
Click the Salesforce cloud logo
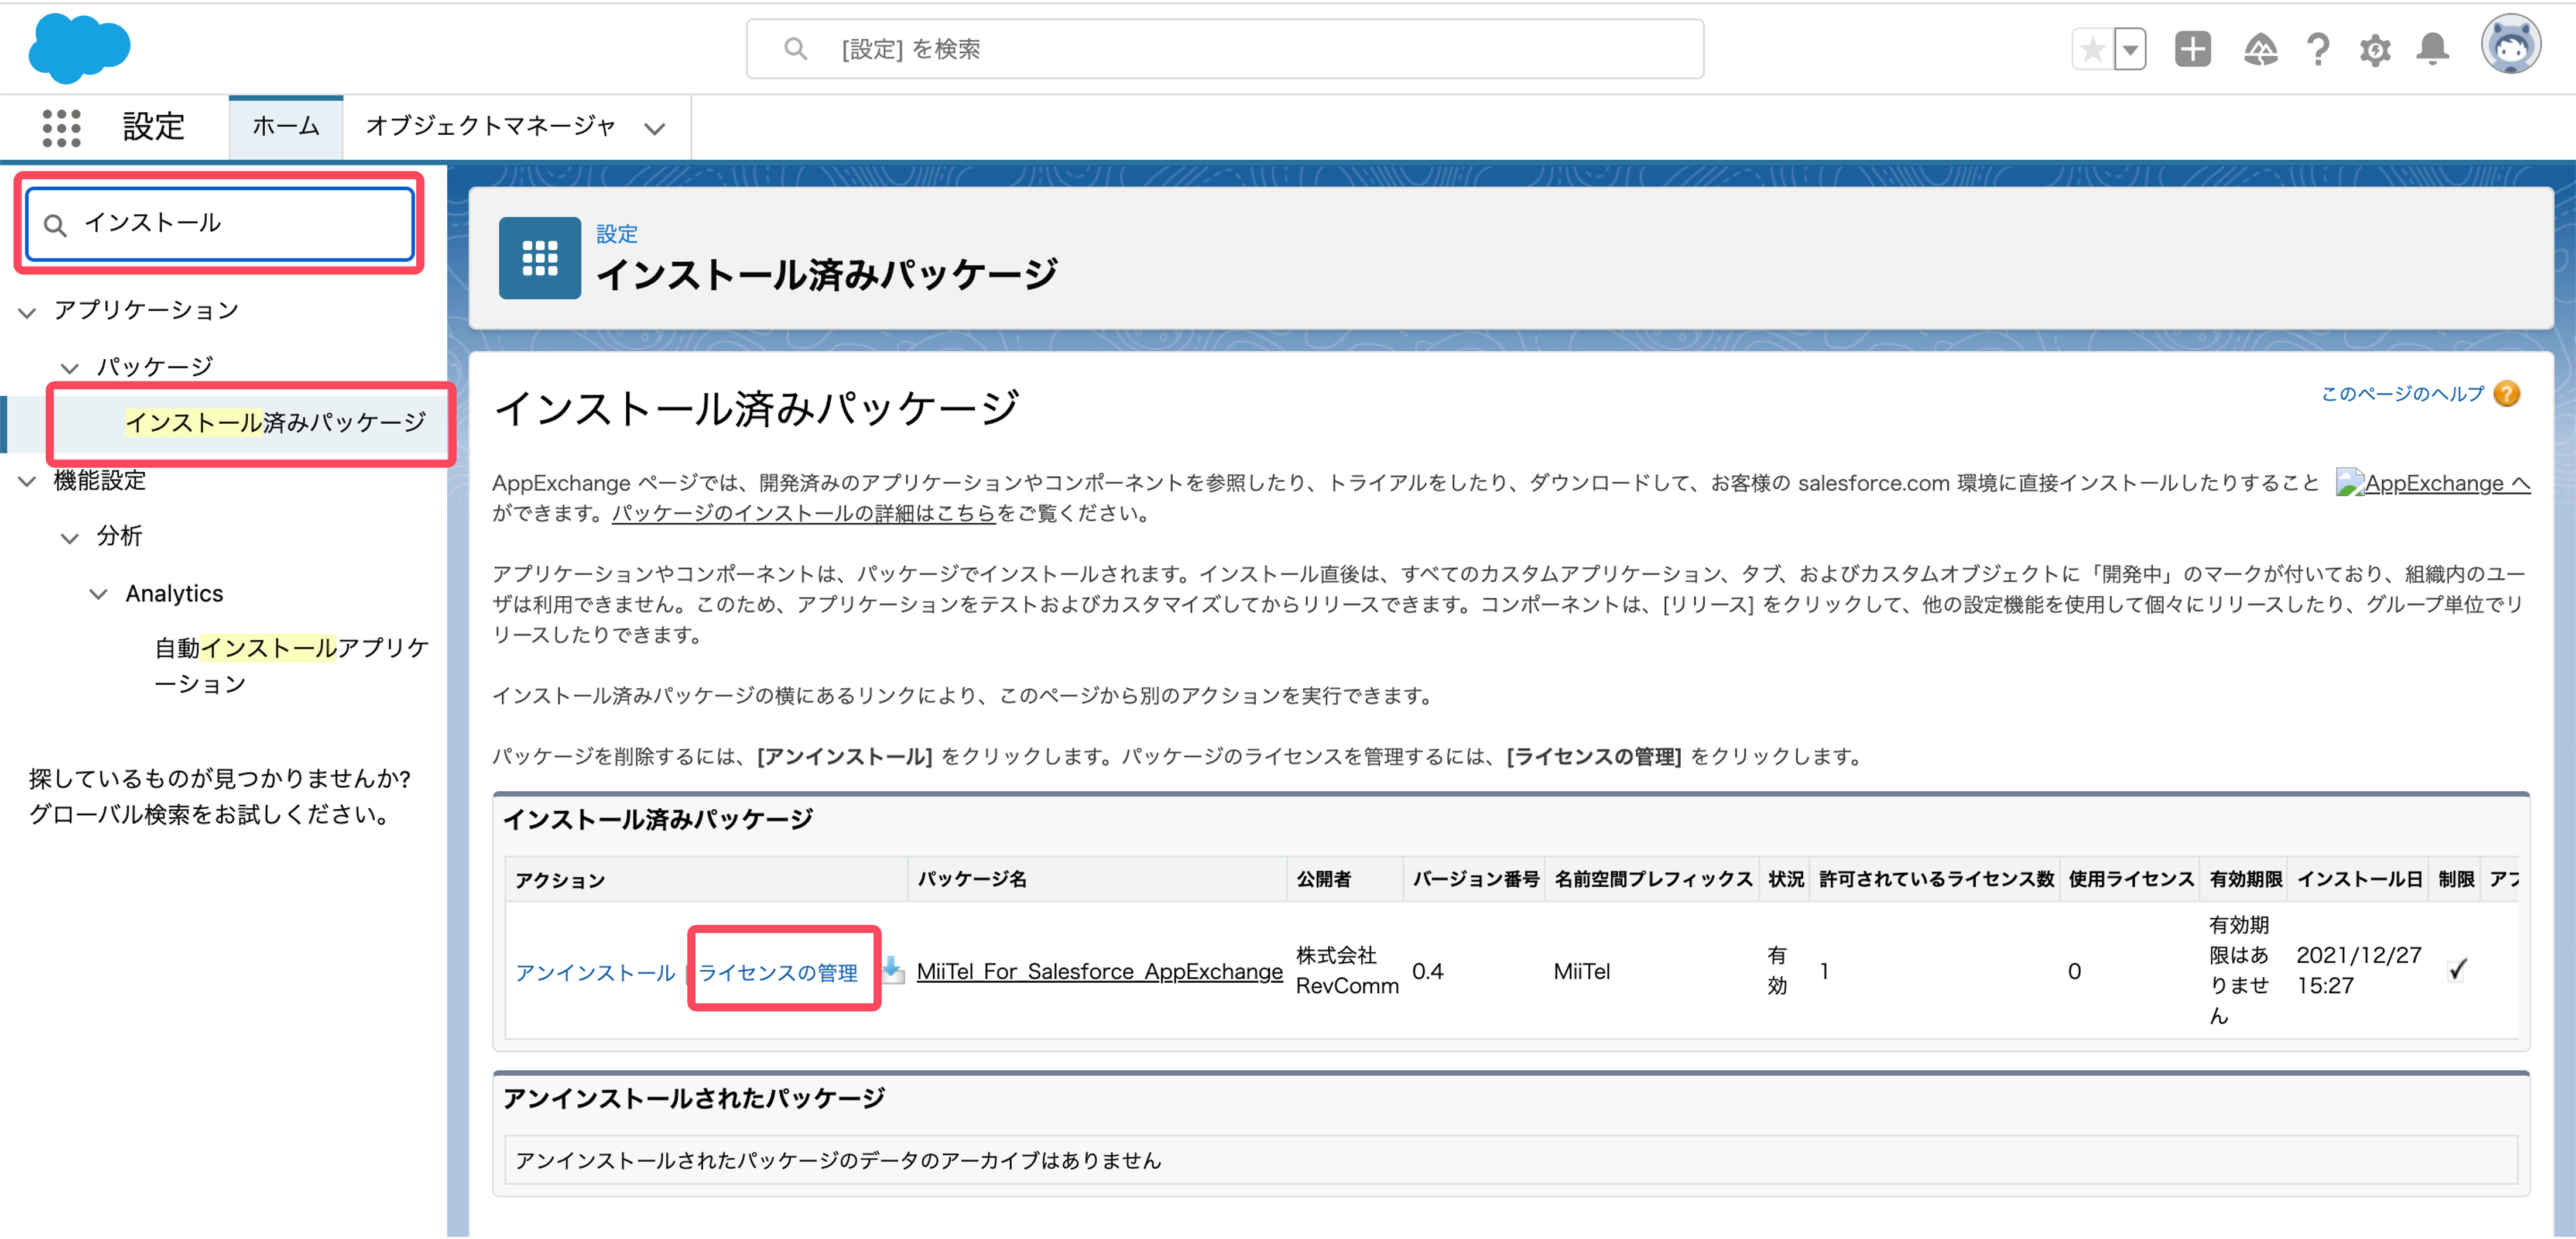click(x=80, y=48)
